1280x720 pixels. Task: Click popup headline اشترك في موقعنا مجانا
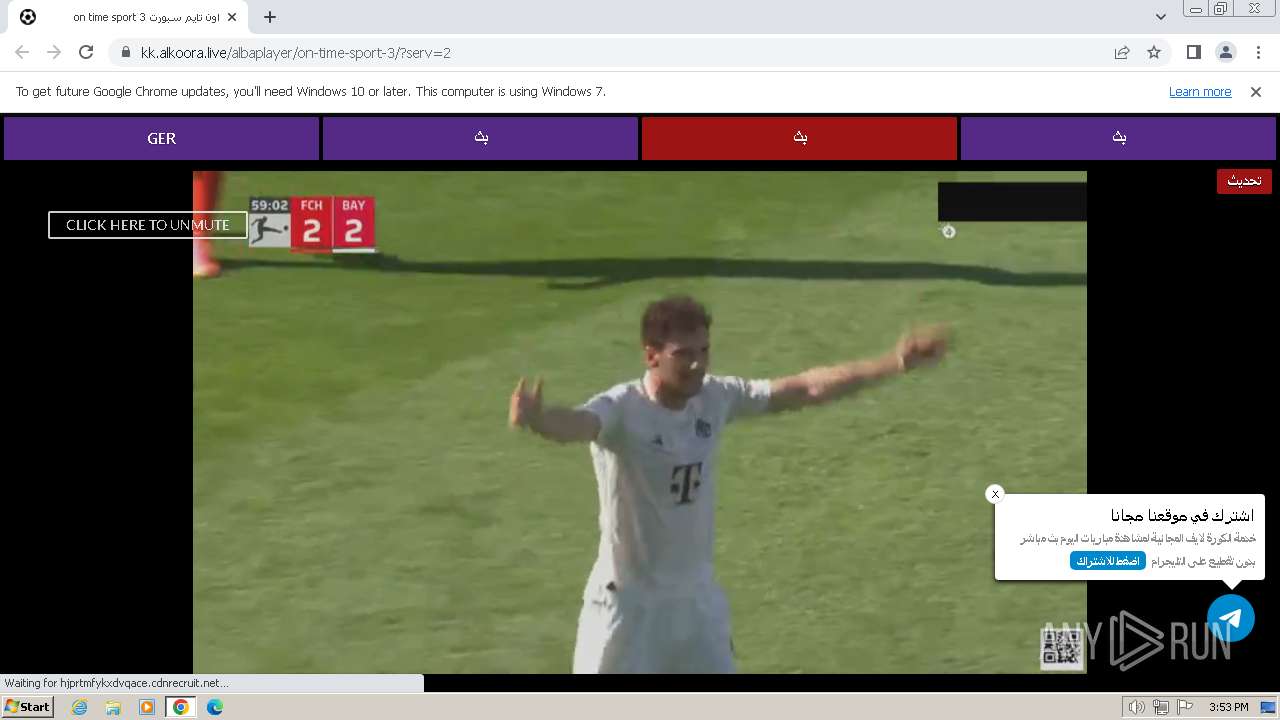pyautogui.click(x=1182, y=516)
